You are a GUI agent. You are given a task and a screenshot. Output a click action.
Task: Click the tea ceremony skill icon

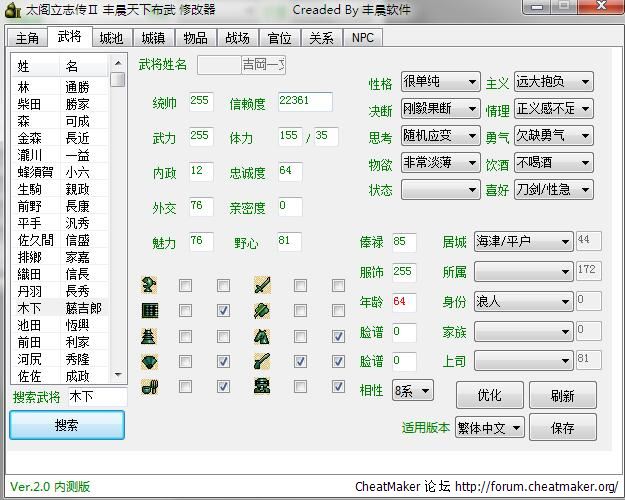point(149,387)
